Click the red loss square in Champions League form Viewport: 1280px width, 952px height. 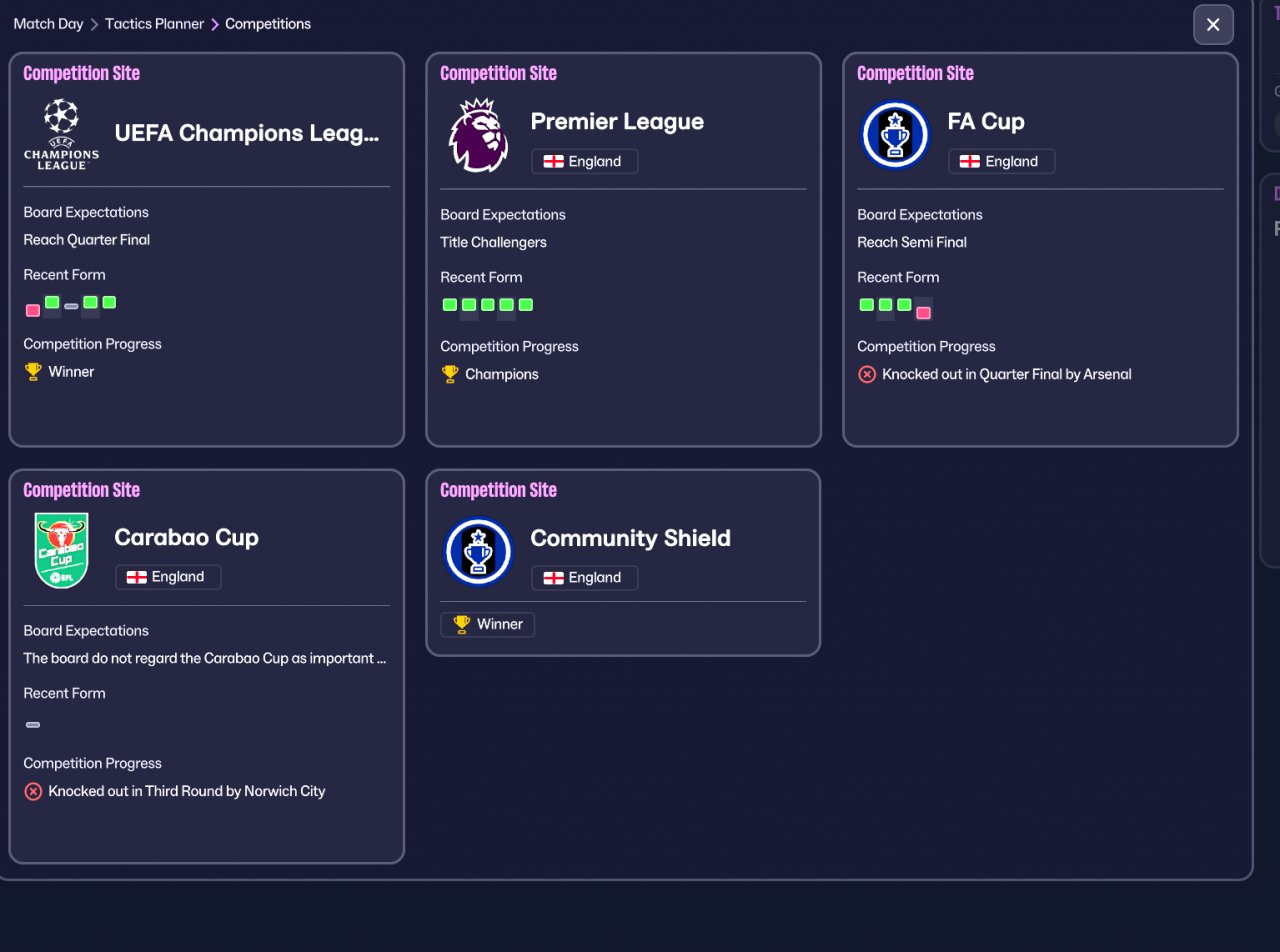pos(33,310)
